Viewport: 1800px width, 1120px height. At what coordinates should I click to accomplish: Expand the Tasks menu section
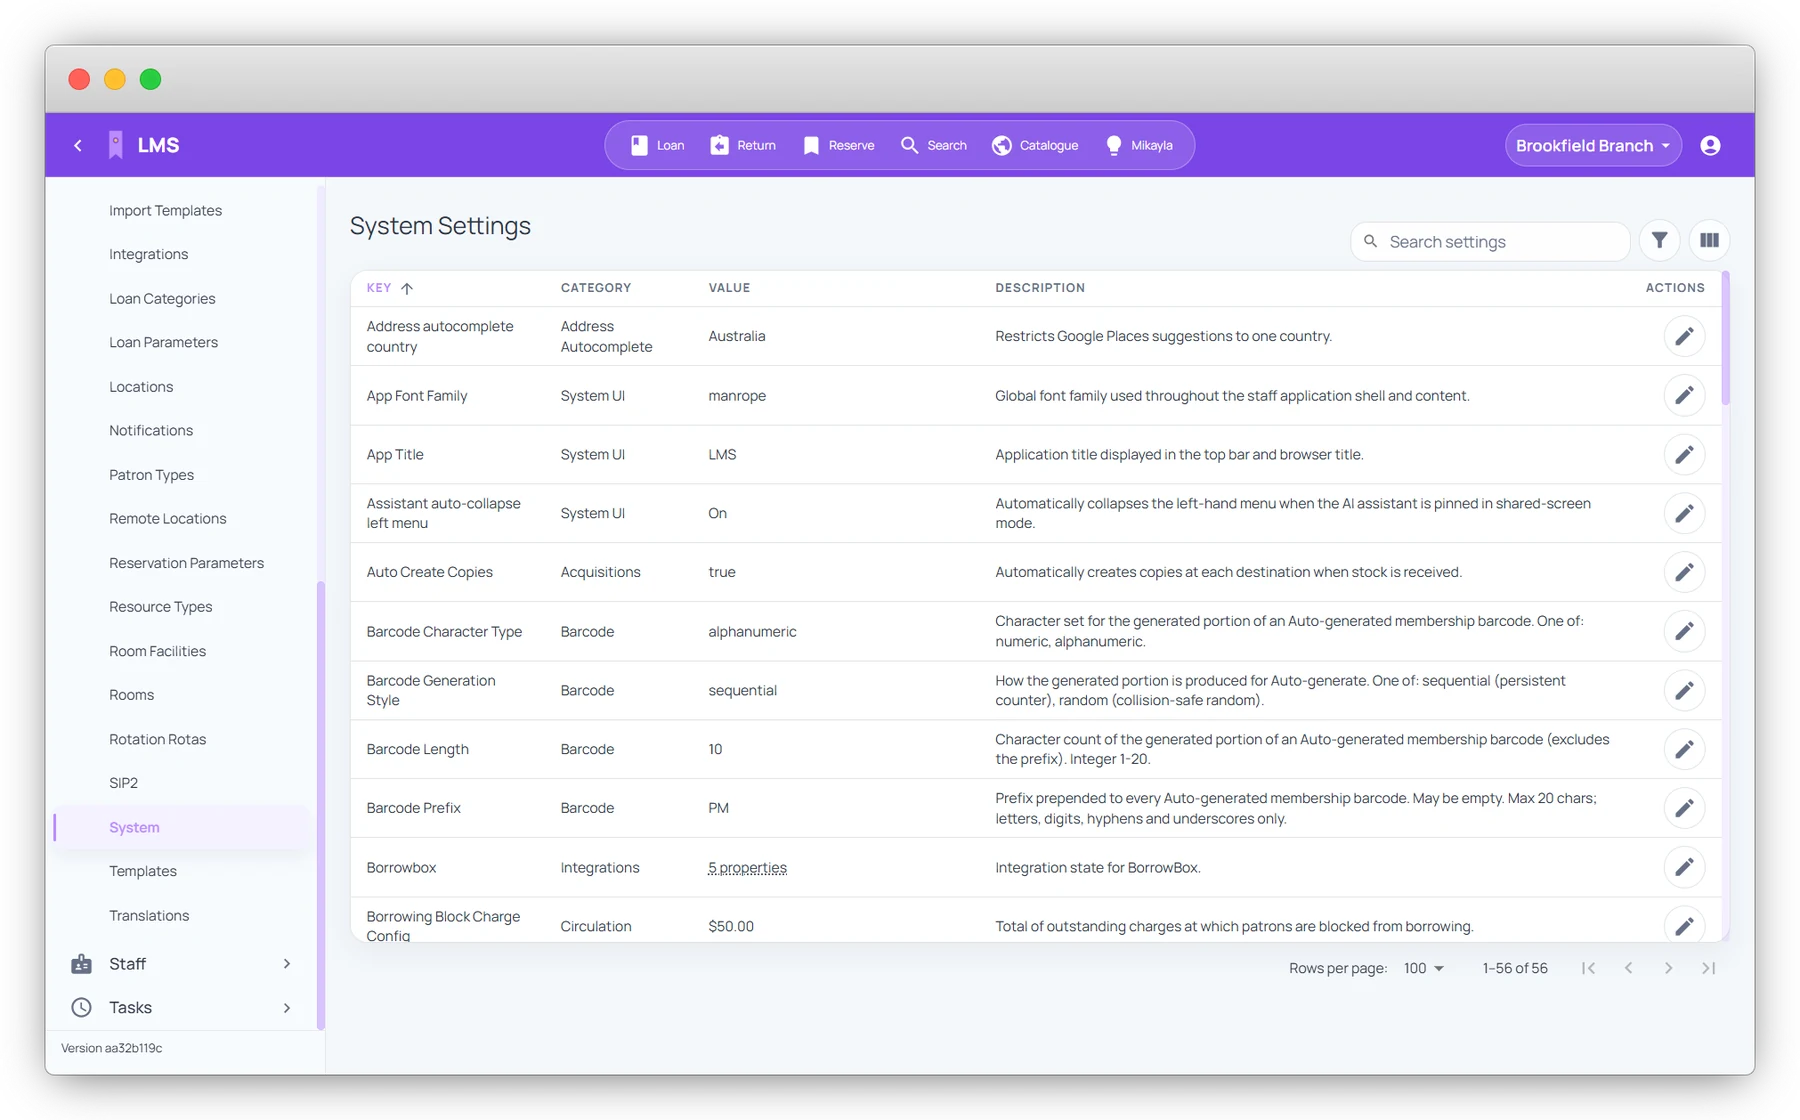[x=181, y=1007]
